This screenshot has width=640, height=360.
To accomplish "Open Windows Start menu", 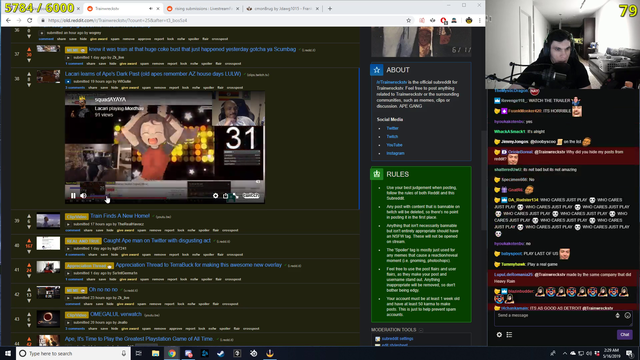I will coord(8,353).
